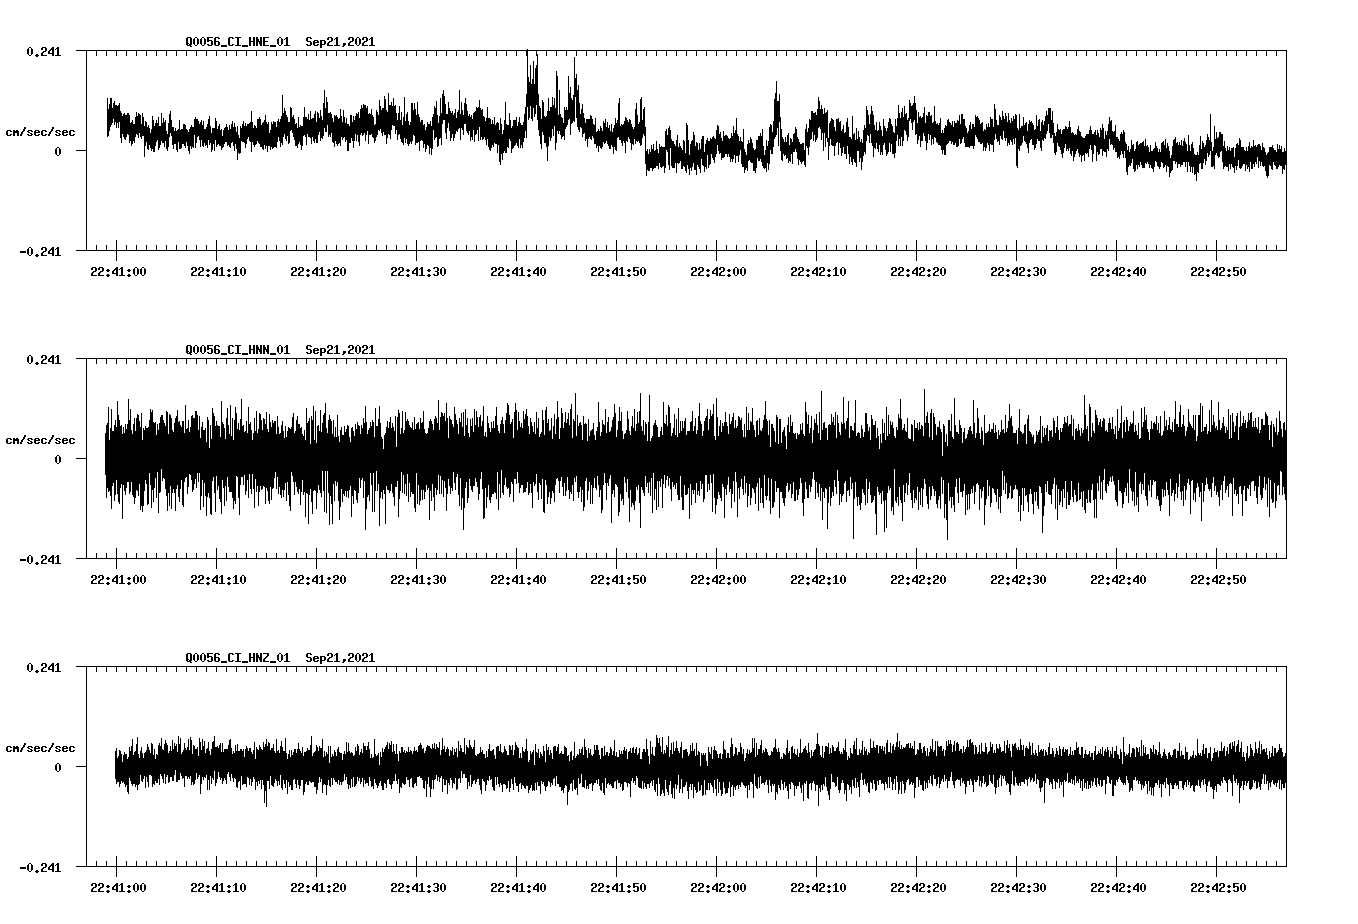
Task: Click 22:42:50 time label under HNE plot
Action: point(1218,271)
